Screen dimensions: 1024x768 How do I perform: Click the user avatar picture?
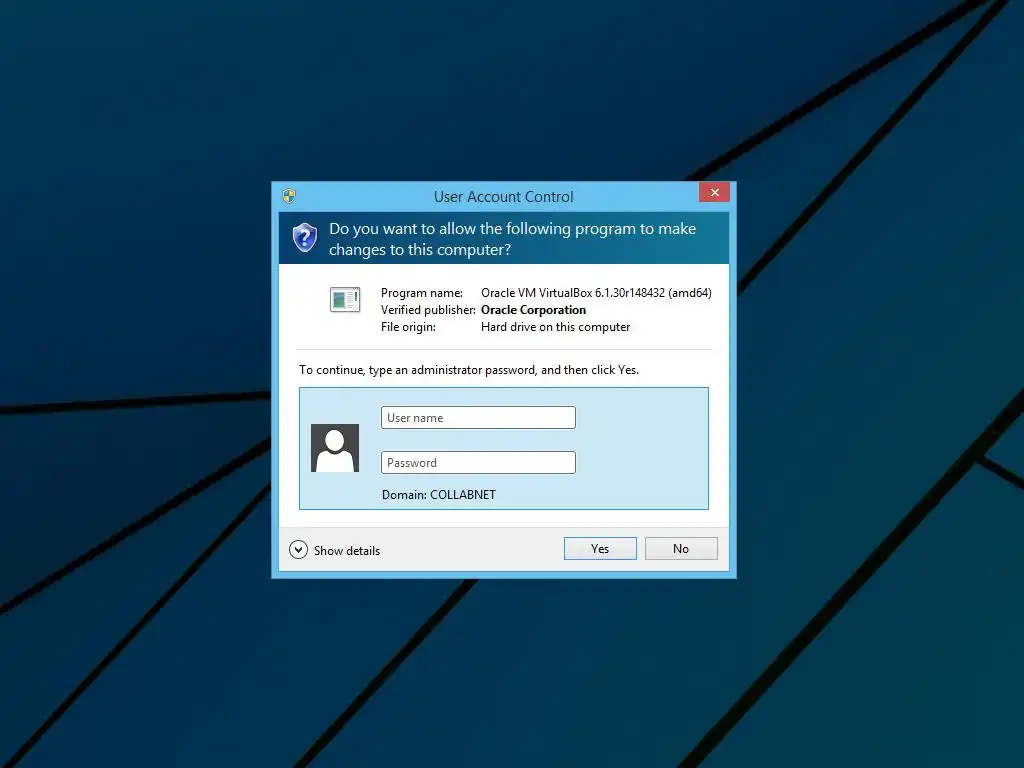(x=335, y=448)
